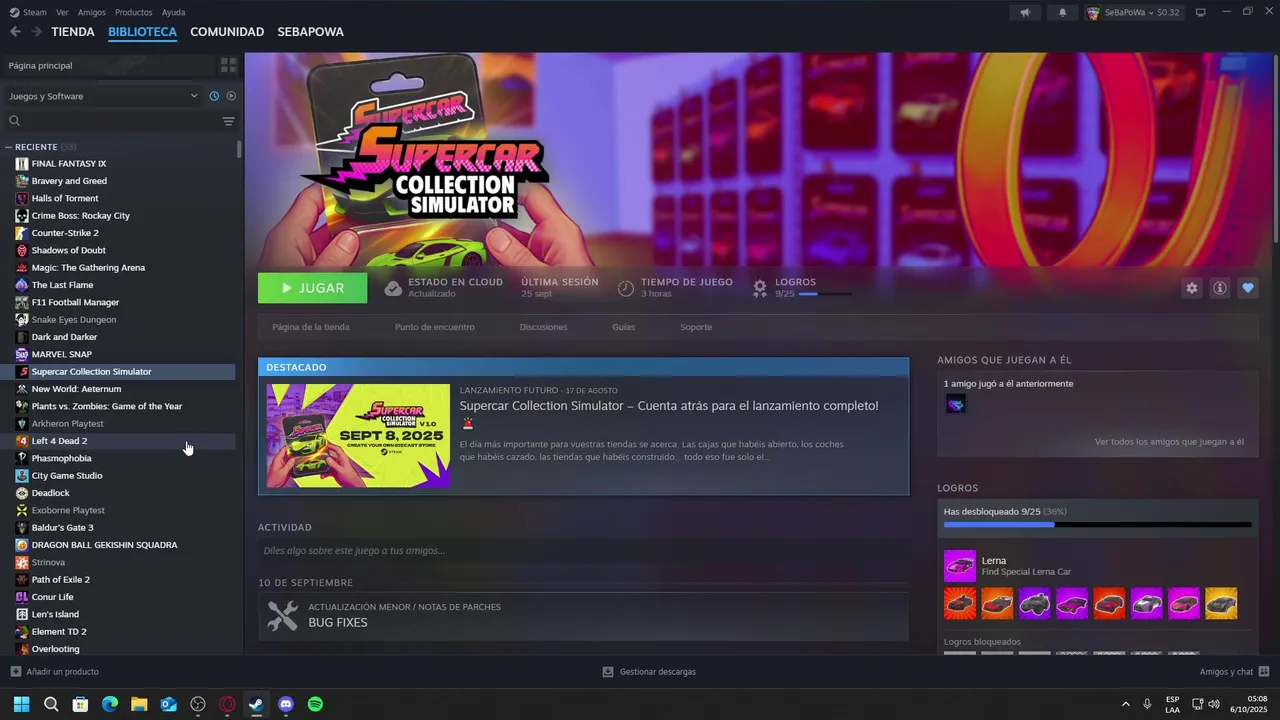Click Página principal in the sidebar
Image resolution: width=1280 pixels, height=720 pixels.
(40, 65)
